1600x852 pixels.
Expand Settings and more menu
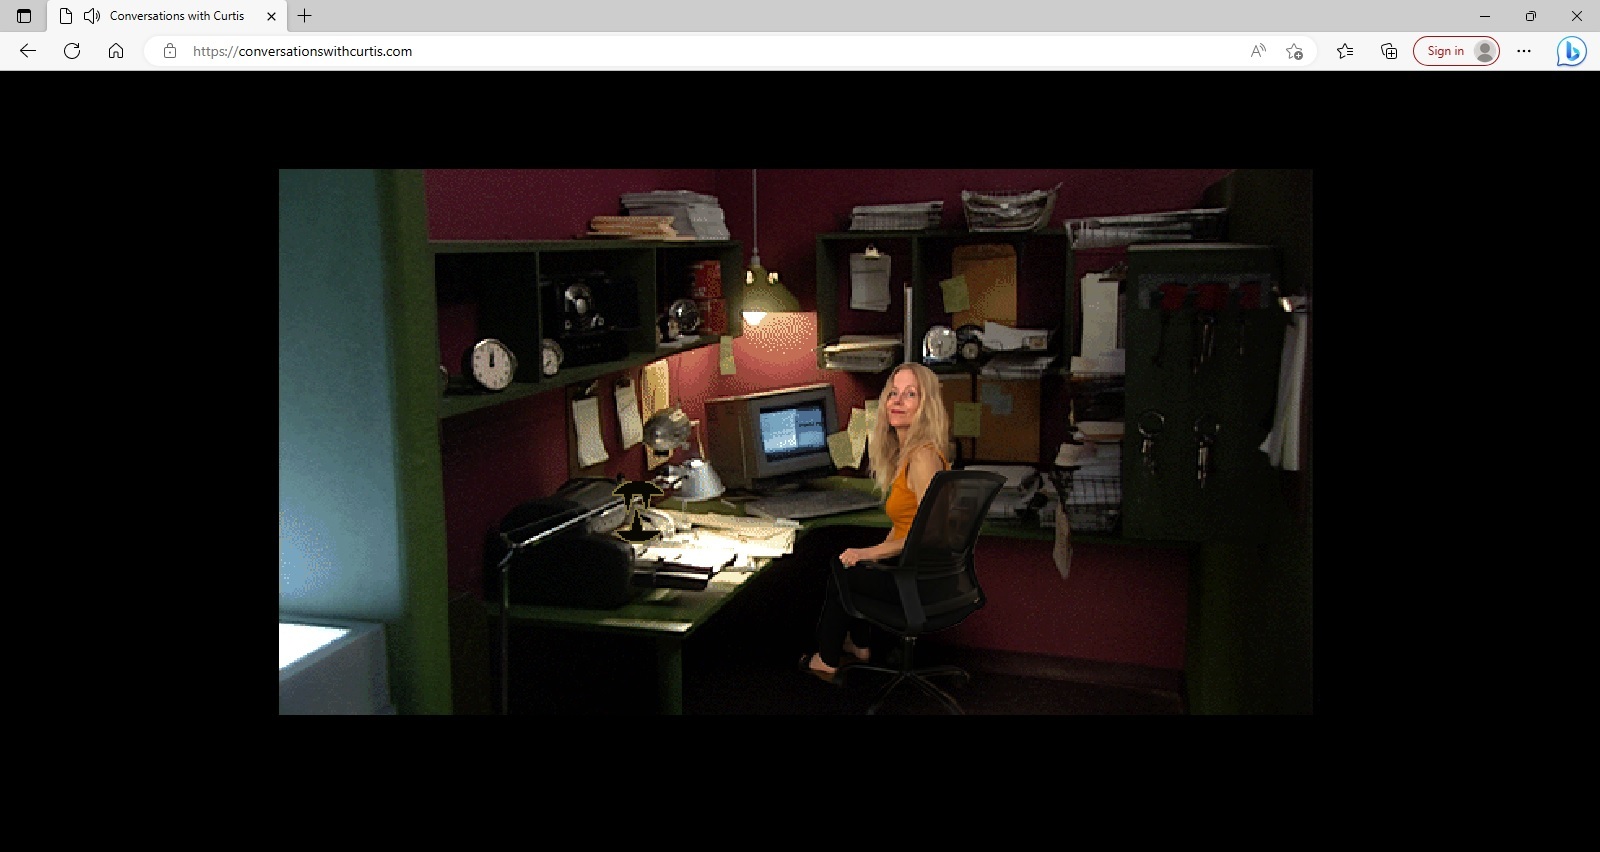(1524, 51)
